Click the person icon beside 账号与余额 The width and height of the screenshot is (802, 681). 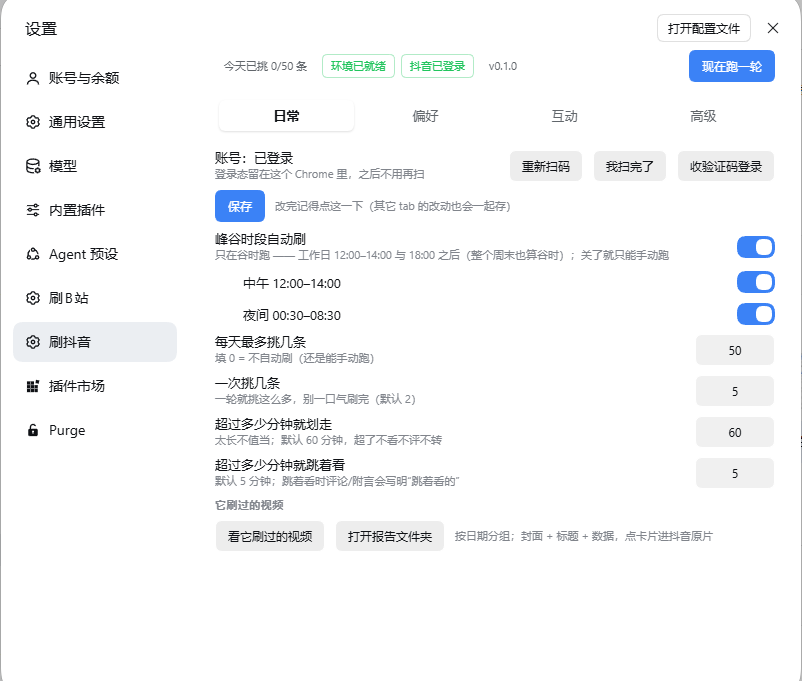[33, 78]
